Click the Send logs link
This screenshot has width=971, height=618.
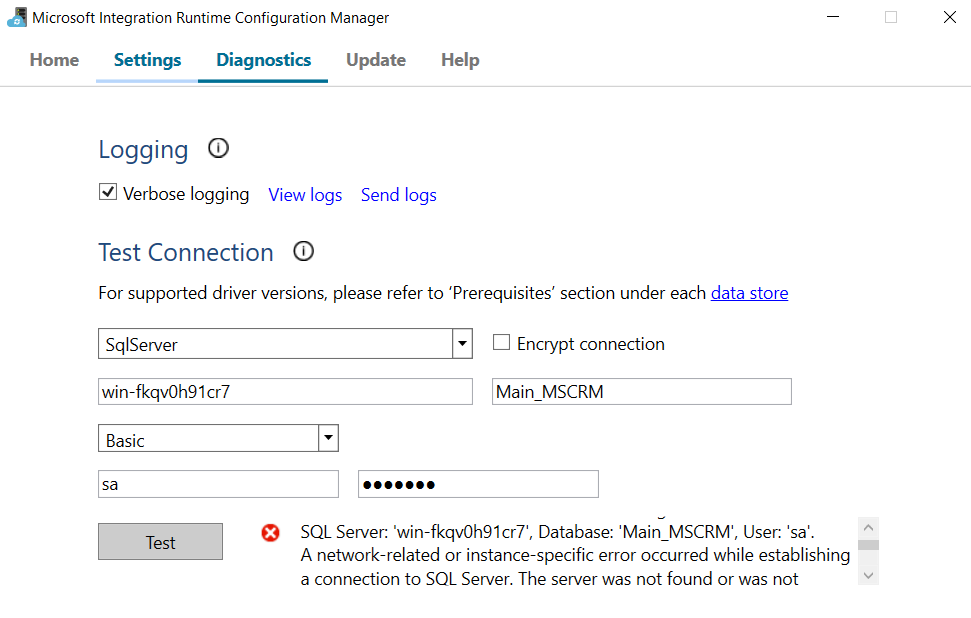tap(399, 194)
